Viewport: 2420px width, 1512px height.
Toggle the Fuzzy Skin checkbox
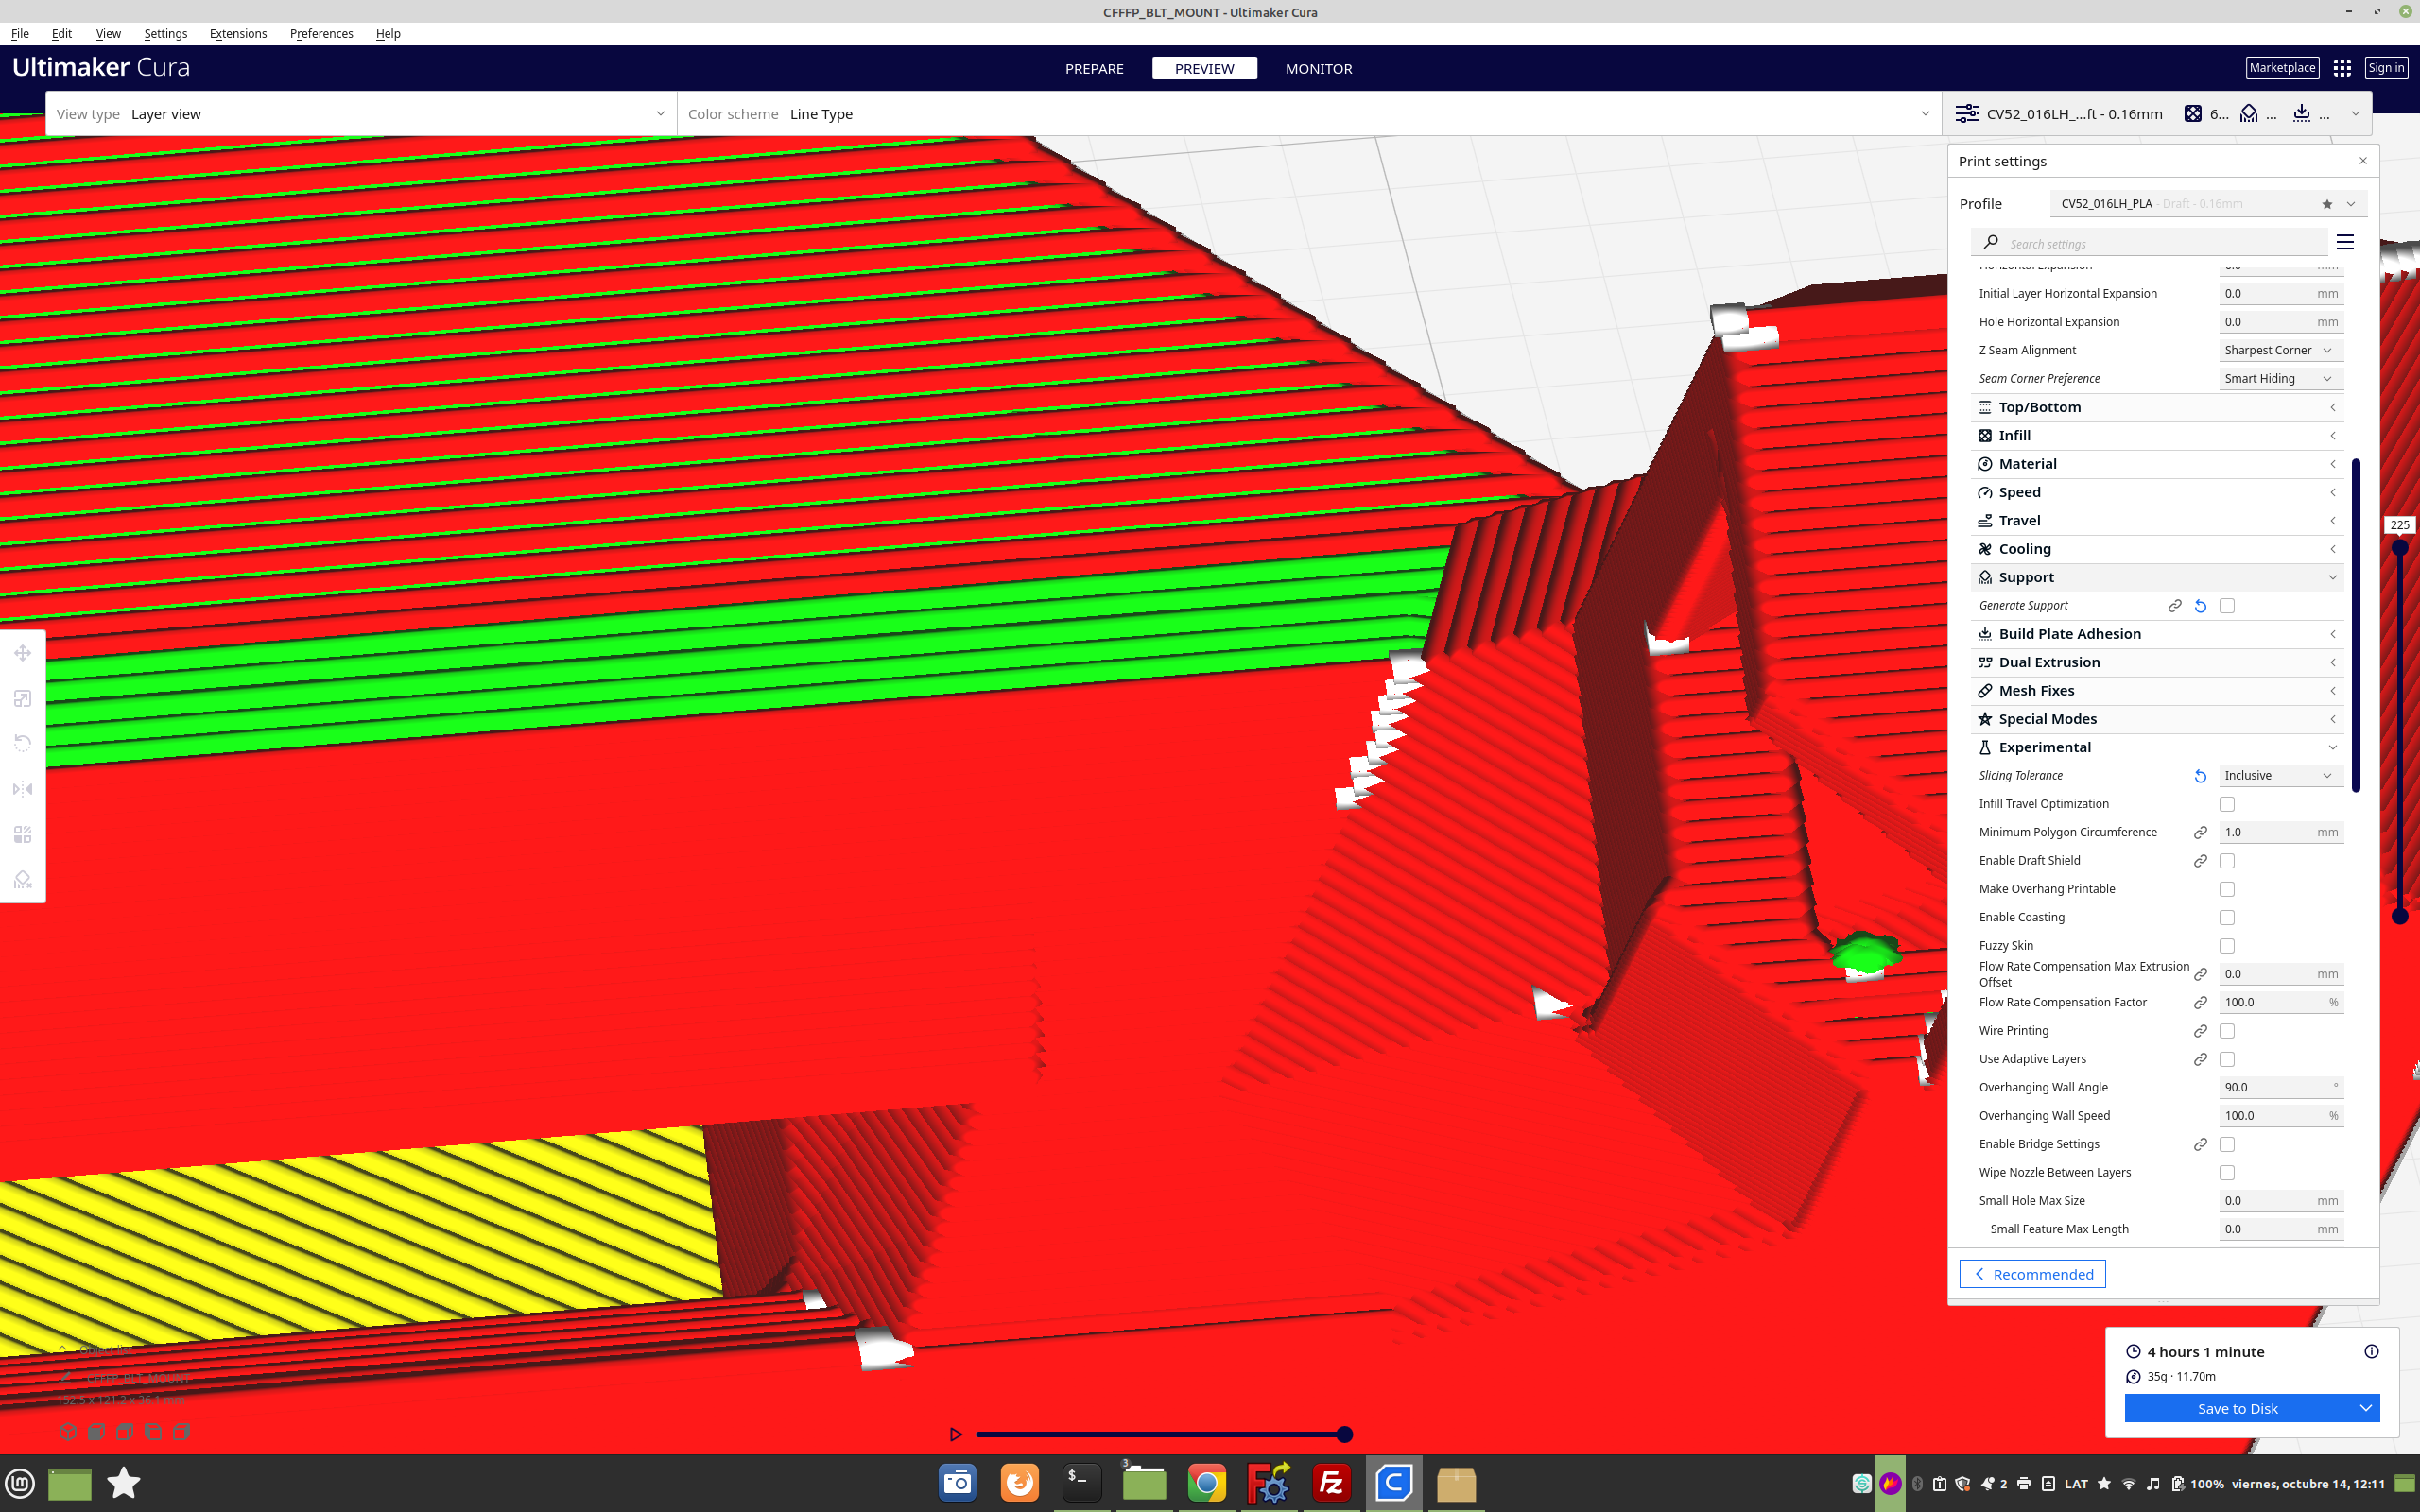(x=2227, y=945)
